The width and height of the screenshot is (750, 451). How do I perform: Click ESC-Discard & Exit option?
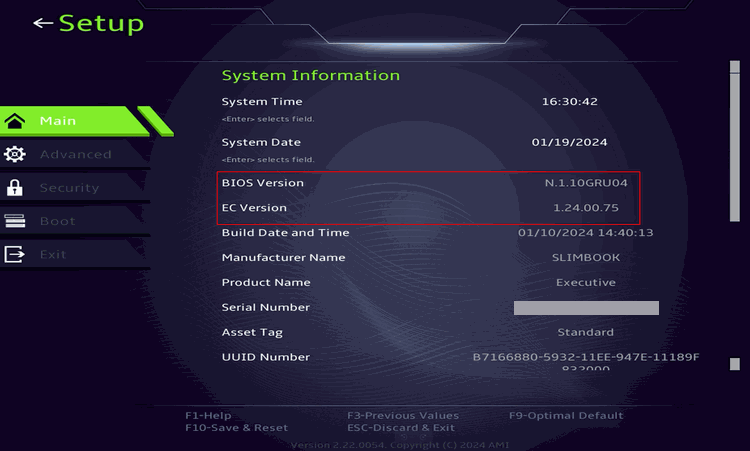pyautogui.click(x=400, y=427)
